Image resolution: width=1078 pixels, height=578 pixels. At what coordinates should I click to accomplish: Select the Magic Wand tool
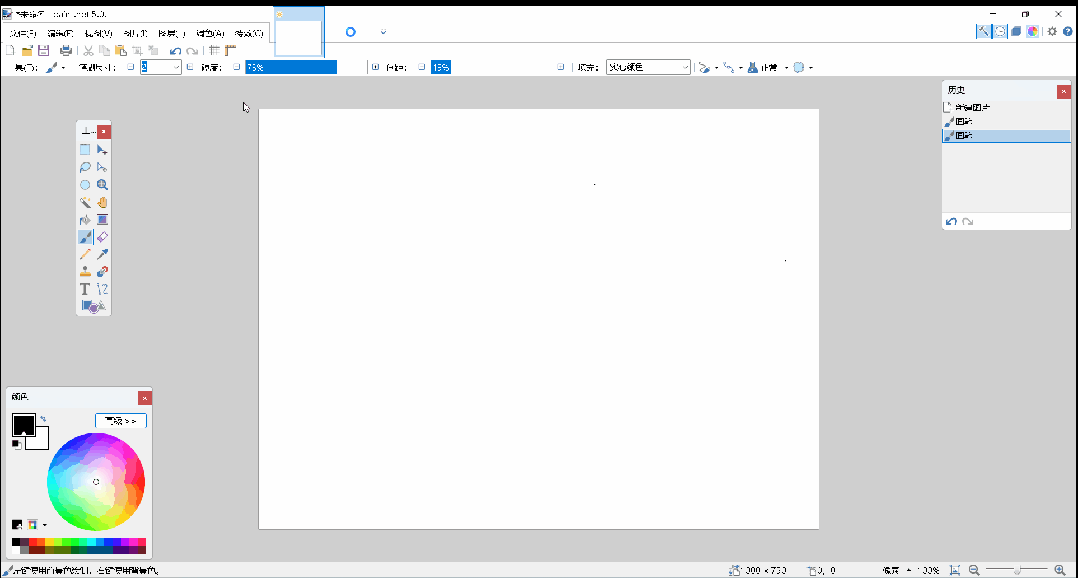tap(85, 202)
